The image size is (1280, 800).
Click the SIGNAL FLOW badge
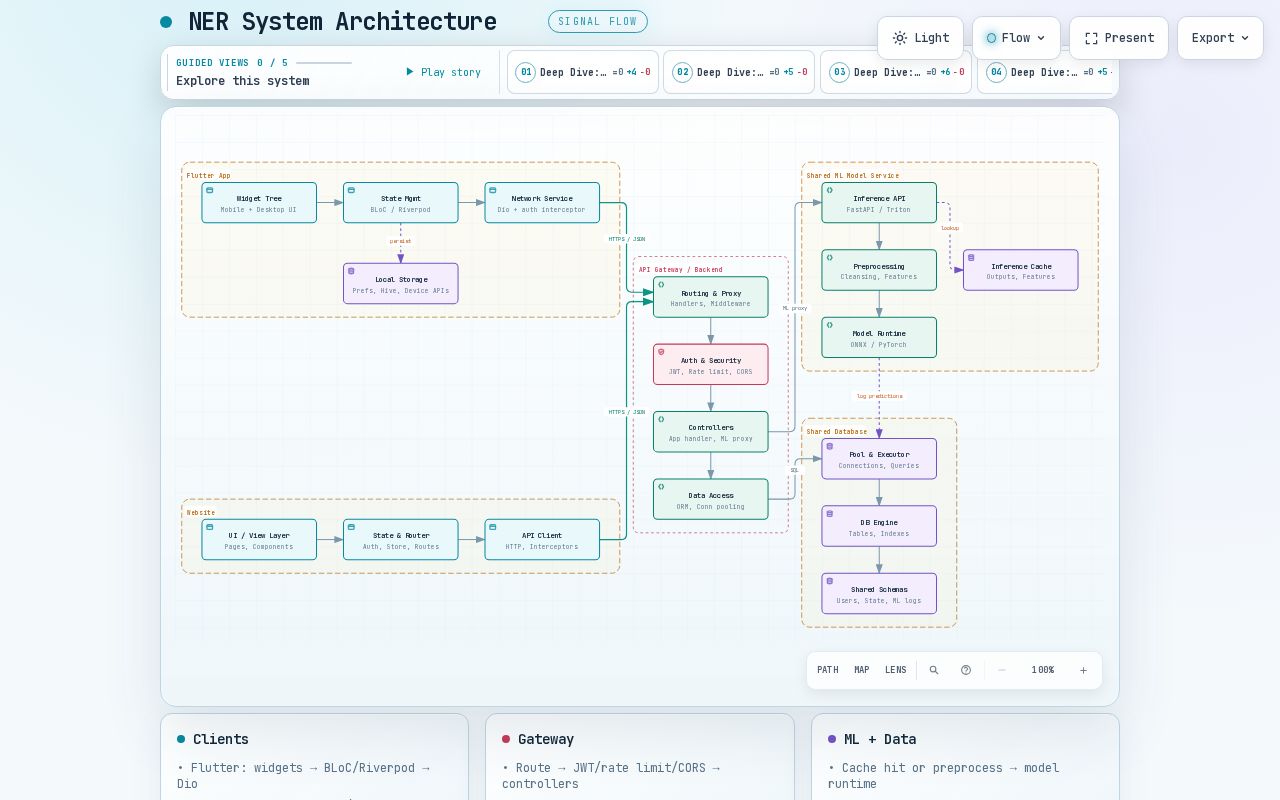pos(598,21)
